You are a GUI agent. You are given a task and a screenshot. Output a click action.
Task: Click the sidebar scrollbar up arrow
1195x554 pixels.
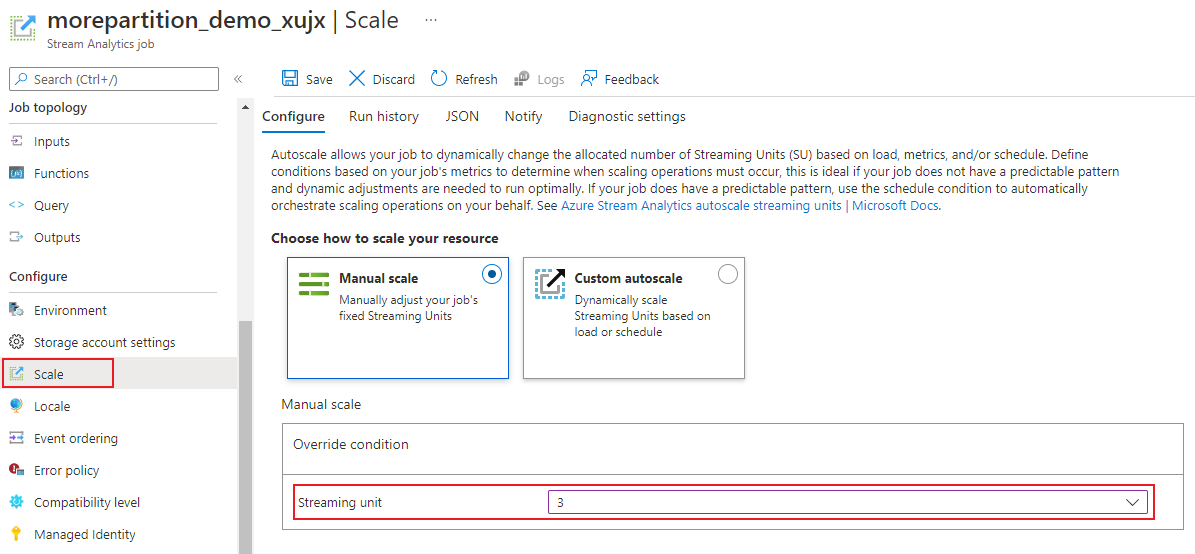point(245,107)
